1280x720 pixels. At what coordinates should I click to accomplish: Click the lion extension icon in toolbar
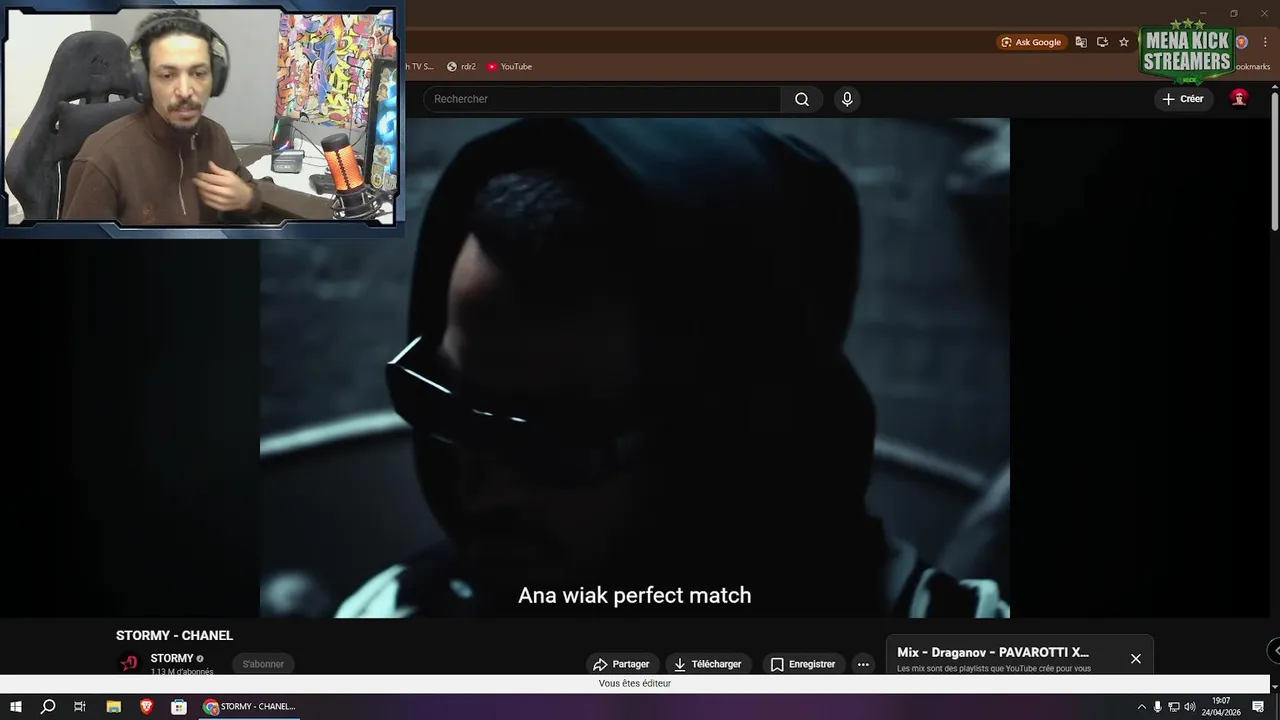point(1242,42)
